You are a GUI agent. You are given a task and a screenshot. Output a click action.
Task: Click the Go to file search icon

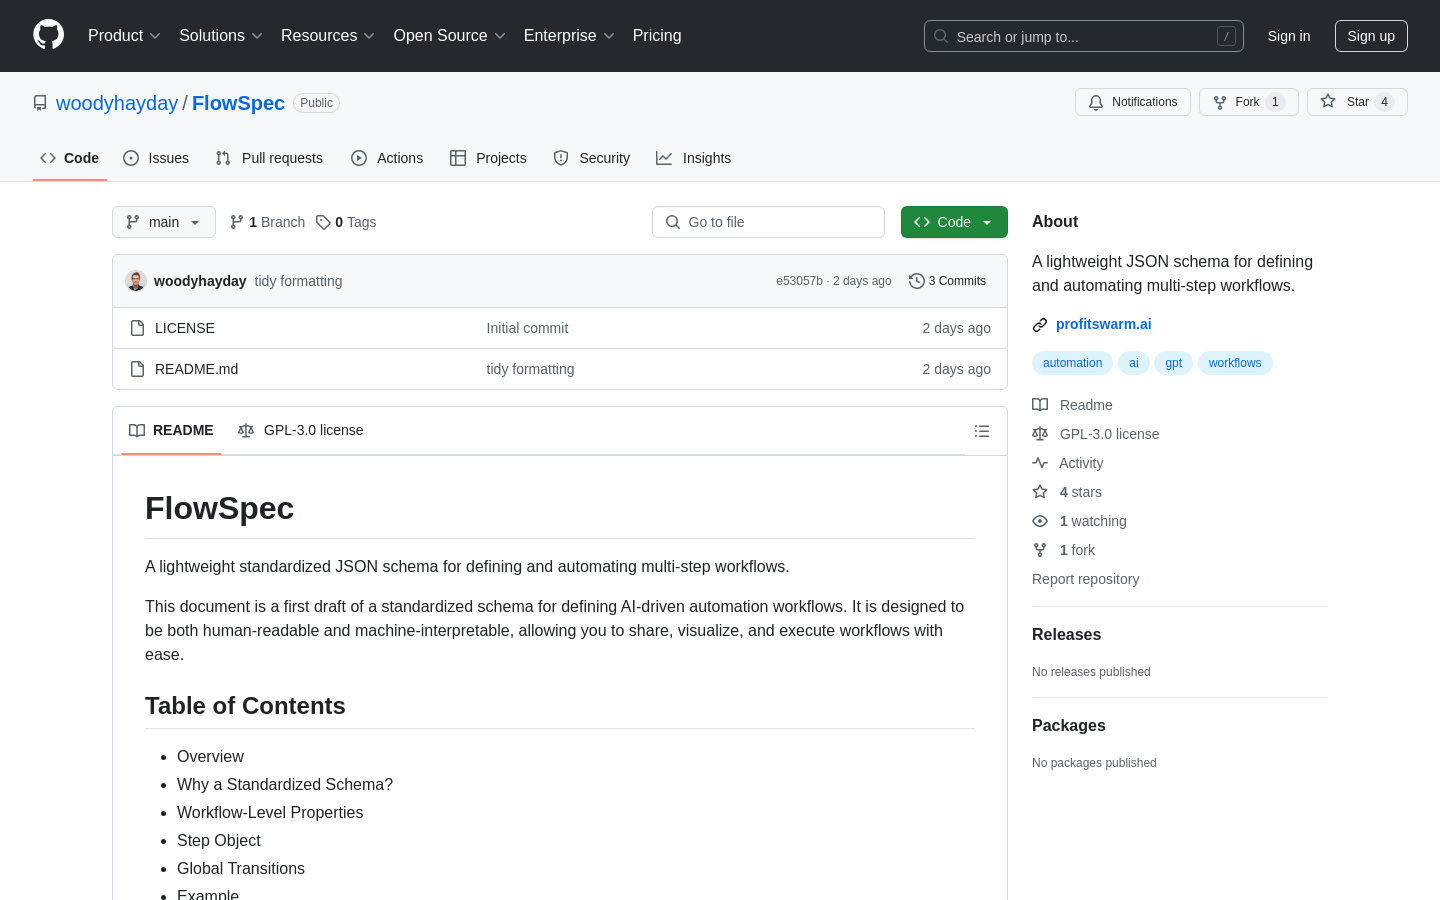[x=673, y=222]
